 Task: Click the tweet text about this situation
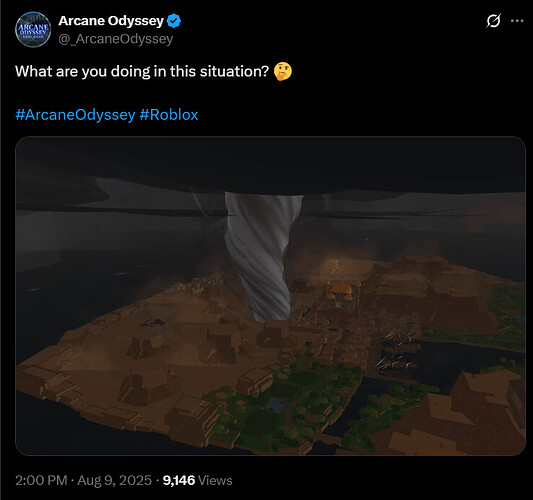(142, 71)
